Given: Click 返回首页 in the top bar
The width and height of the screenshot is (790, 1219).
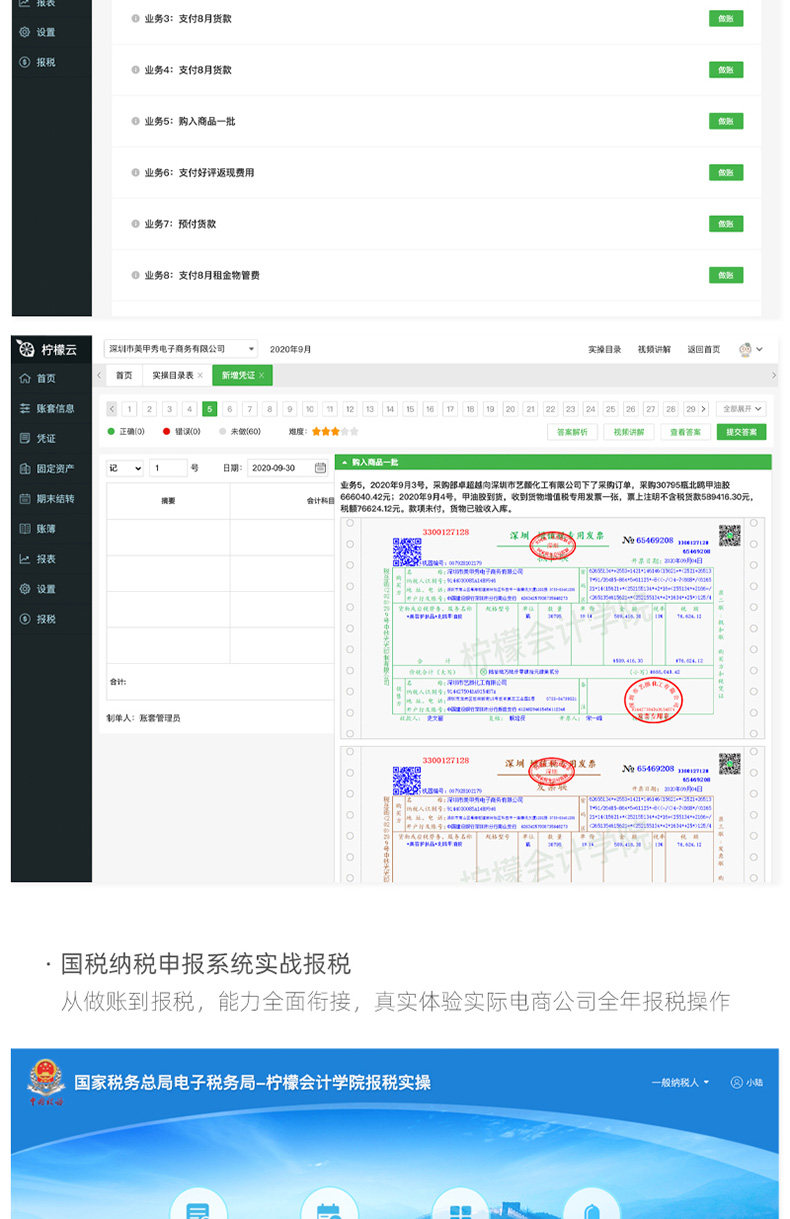Looking at the screenshot, I should 703,349.
